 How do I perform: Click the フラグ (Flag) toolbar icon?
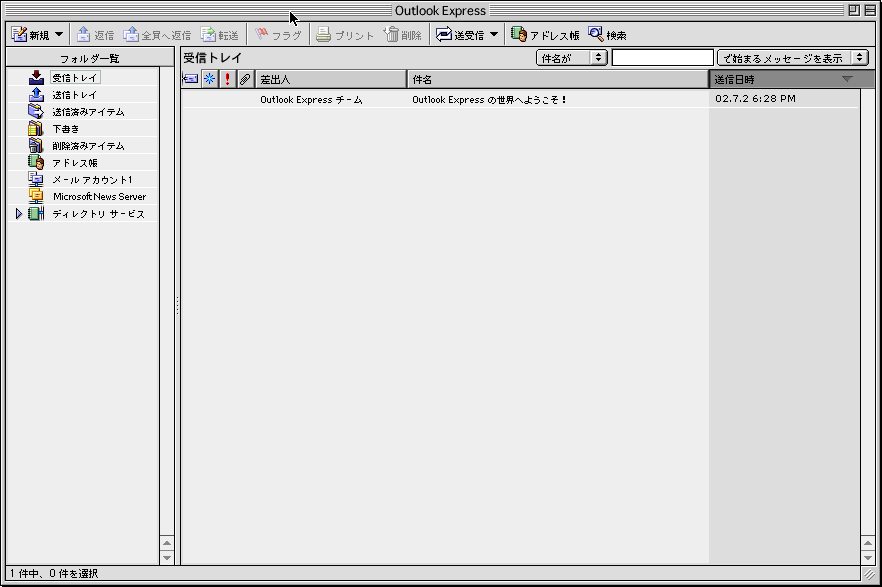262,34
